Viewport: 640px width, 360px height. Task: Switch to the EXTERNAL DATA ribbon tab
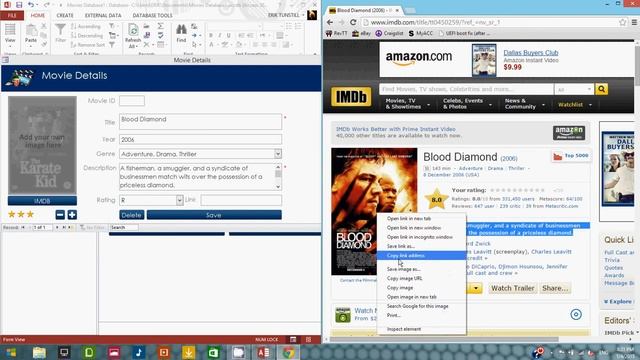click(103, 16)
